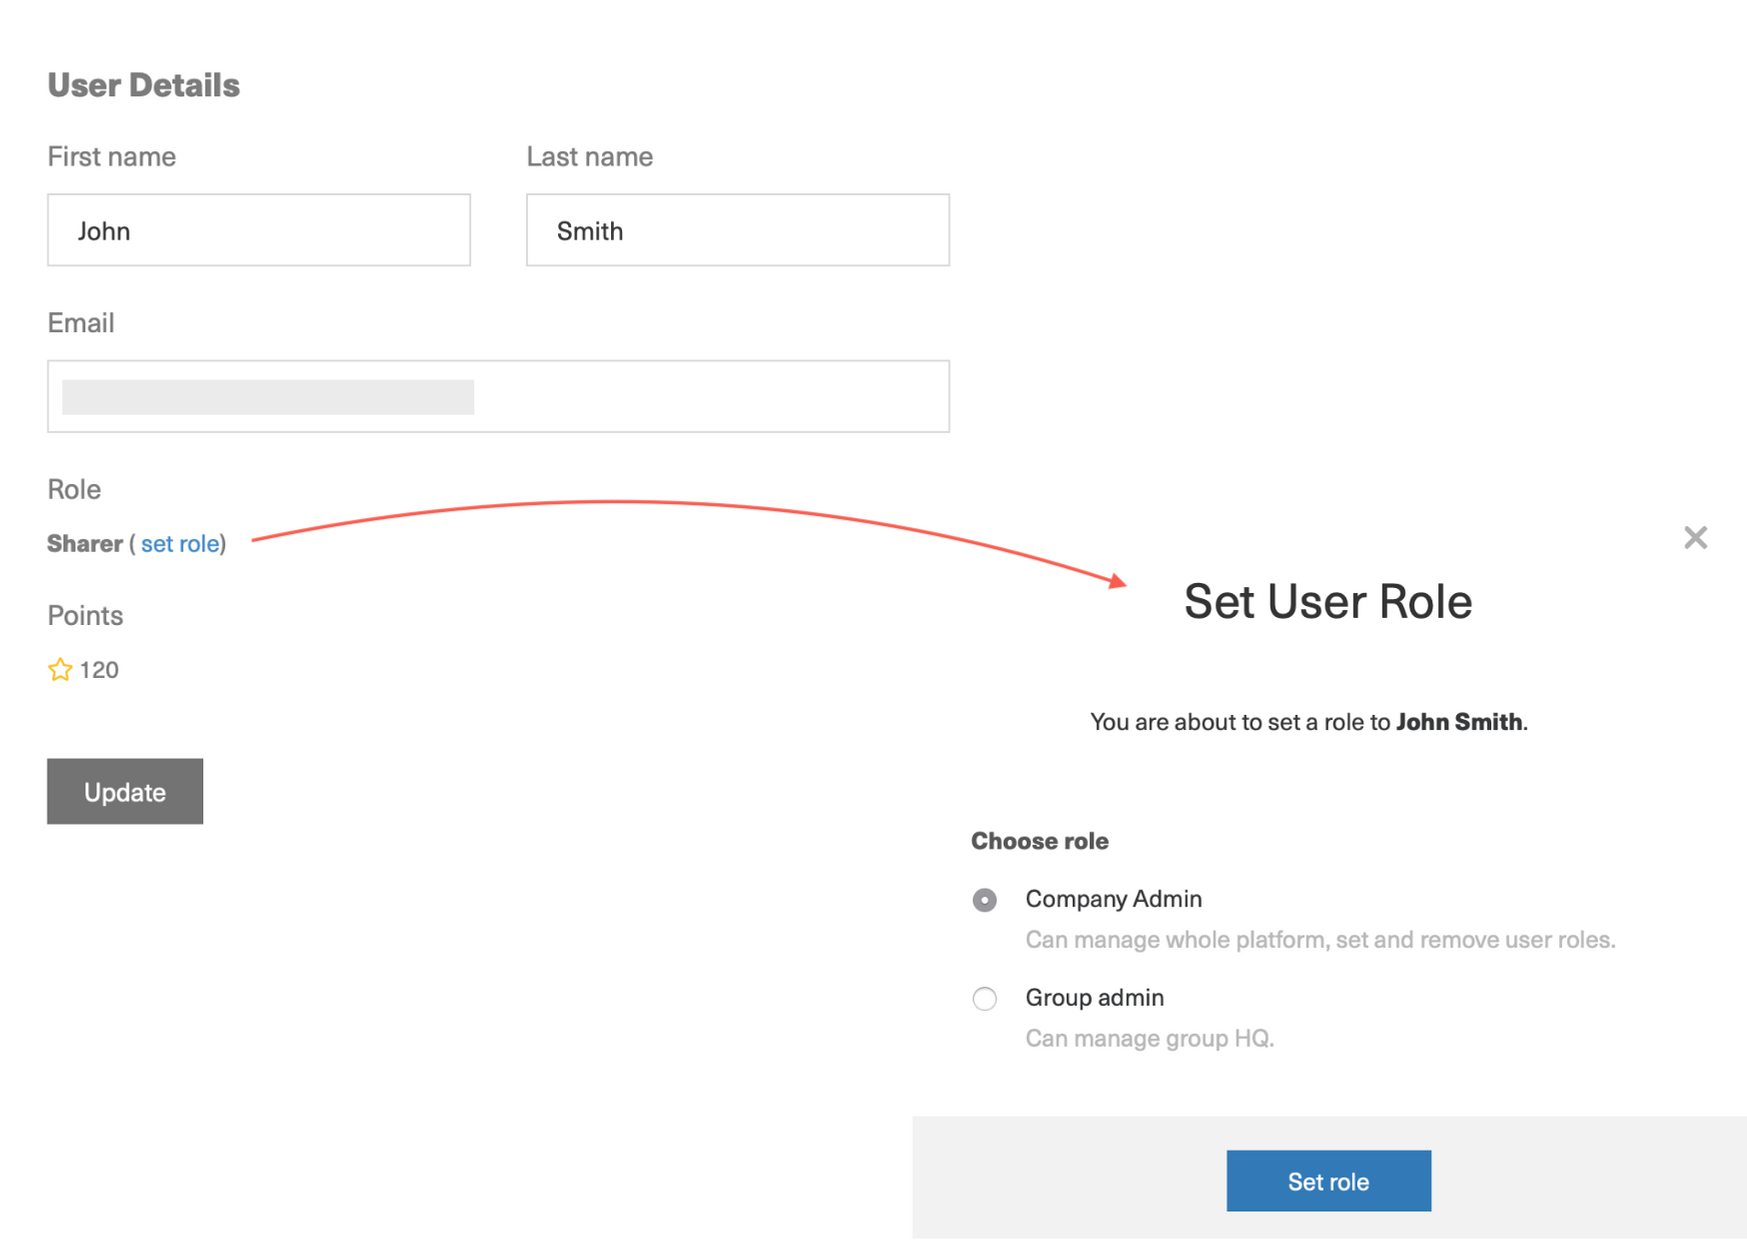Click the 120 points value
This screenshot has height=1240, width=1747.
tap(99, 670)
